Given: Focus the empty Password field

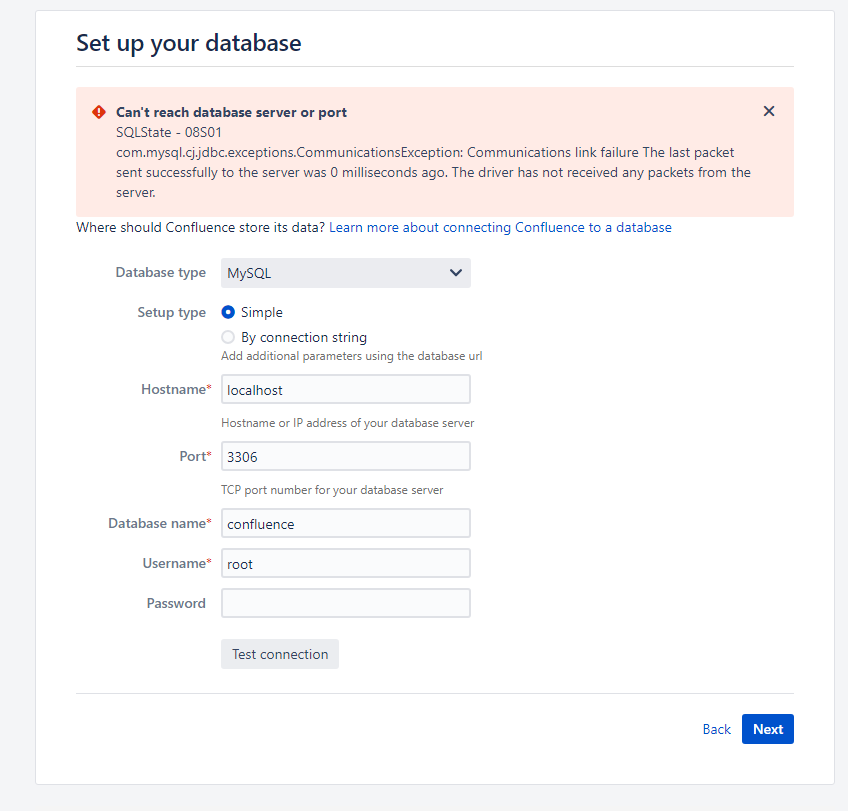Looking at the screenshot, I should [x=346, y=603].
